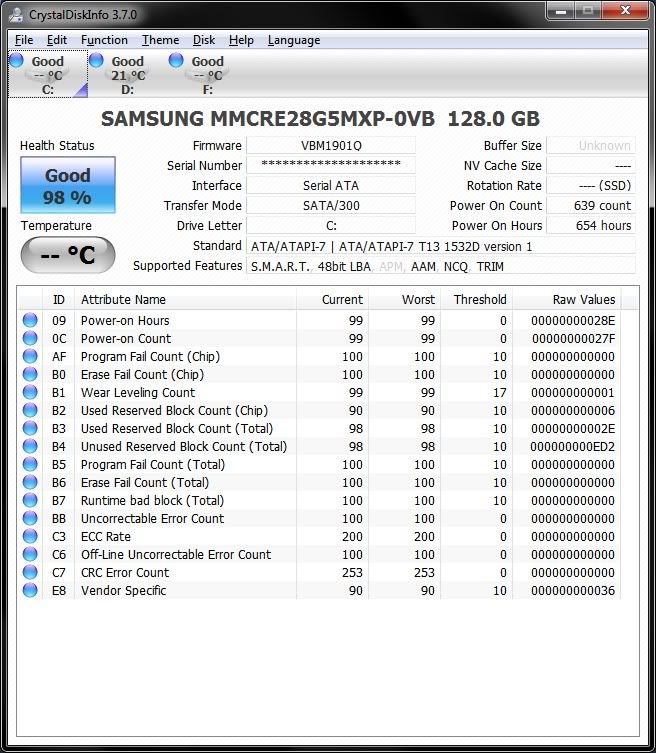Click the Current column header
The image size is (656, 753).
click(332, 300)
